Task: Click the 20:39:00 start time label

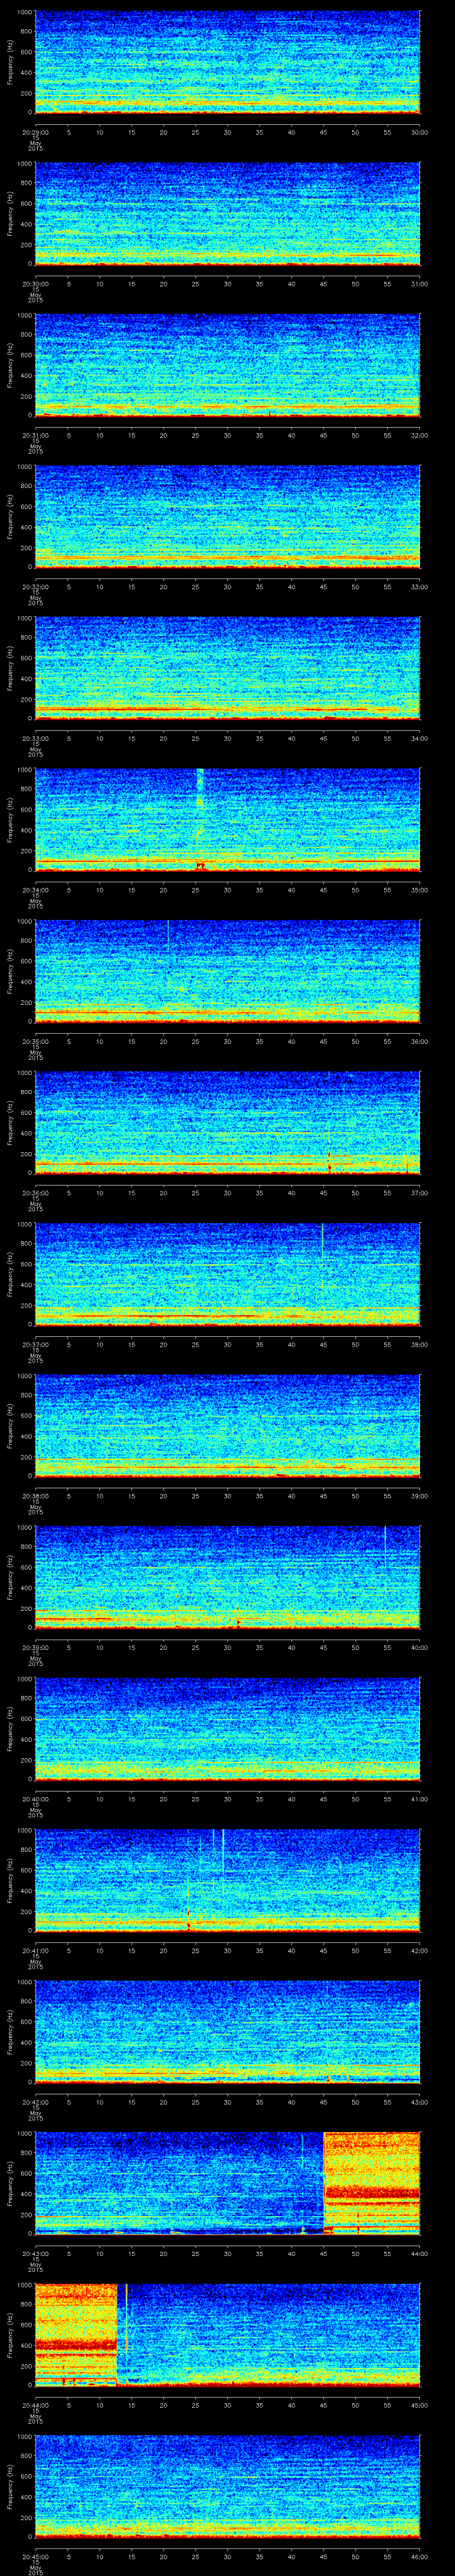Action: click(x=36, y=1647)
